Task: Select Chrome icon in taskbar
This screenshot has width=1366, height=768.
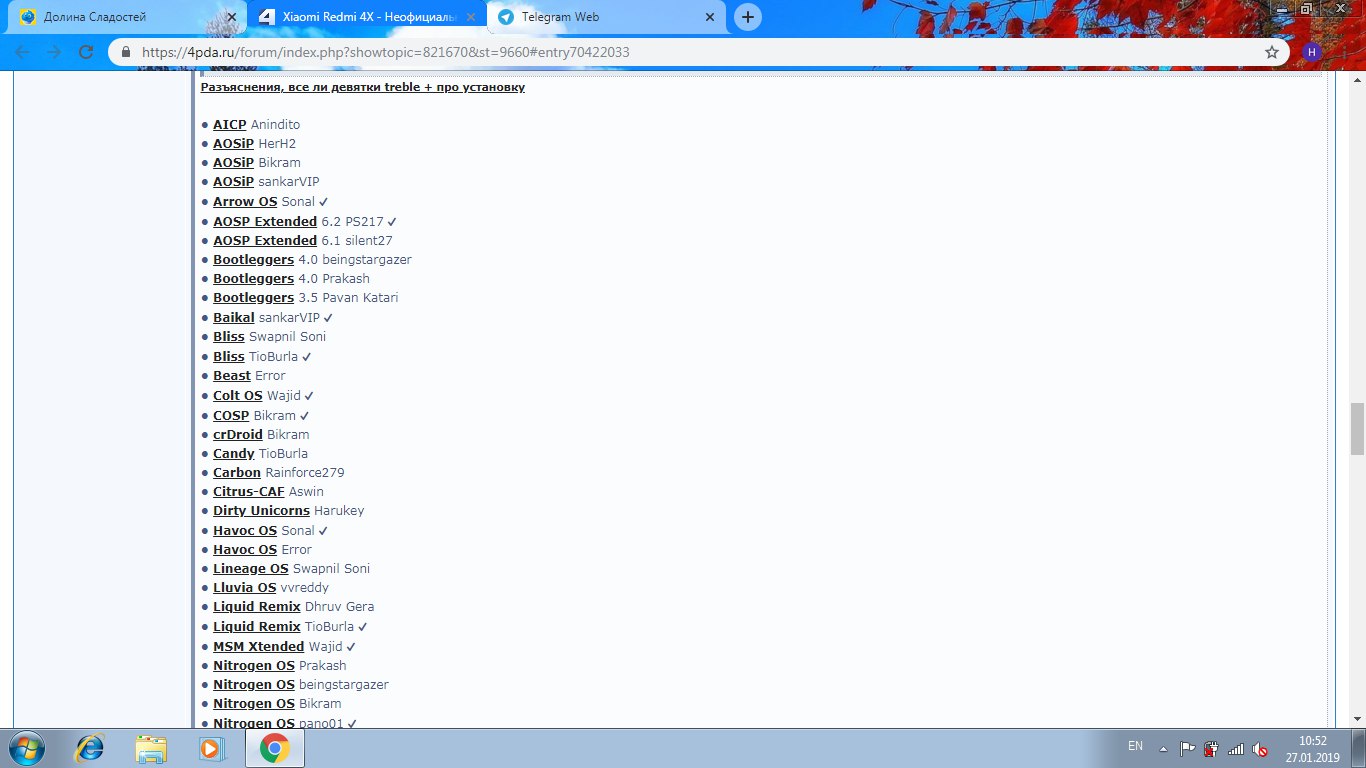Action: tap(274, 747)
